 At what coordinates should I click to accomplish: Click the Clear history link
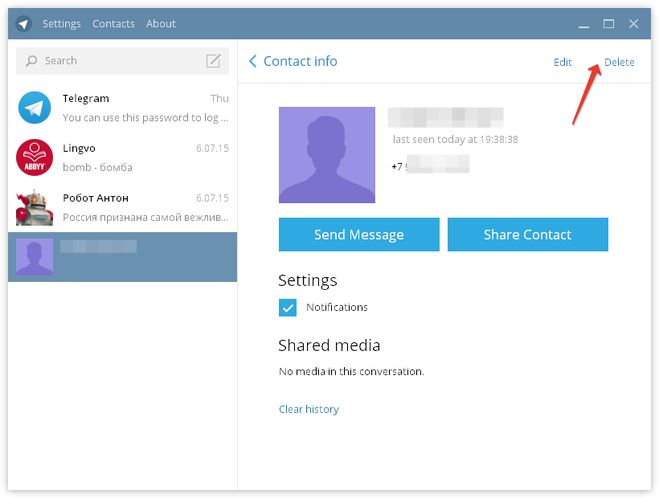click(x=308, y=409)
